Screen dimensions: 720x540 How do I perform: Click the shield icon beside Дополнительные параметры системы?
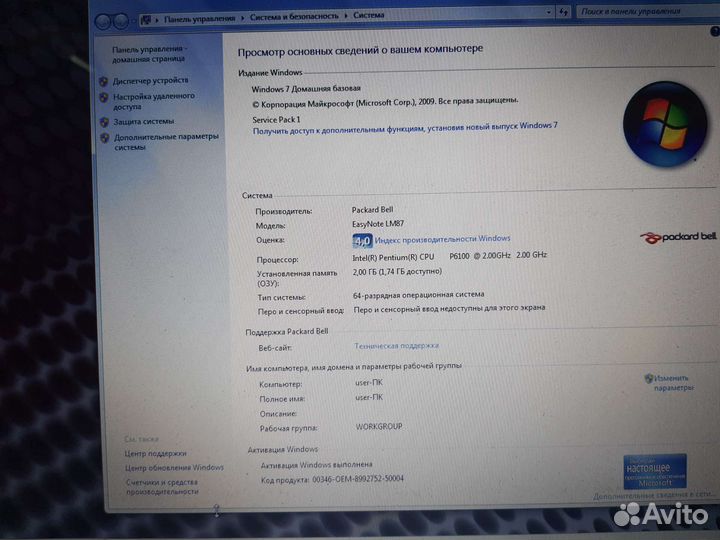point(105,138)
